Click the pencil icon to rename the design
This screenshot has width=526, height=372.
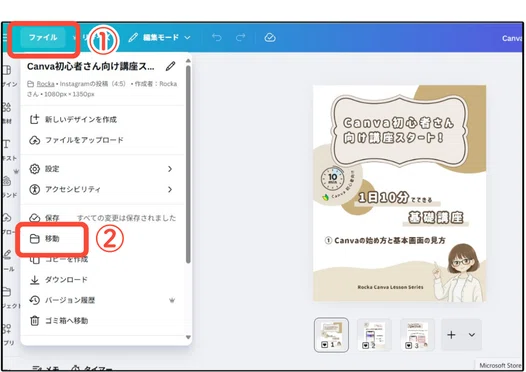click(x=170, y=66)
